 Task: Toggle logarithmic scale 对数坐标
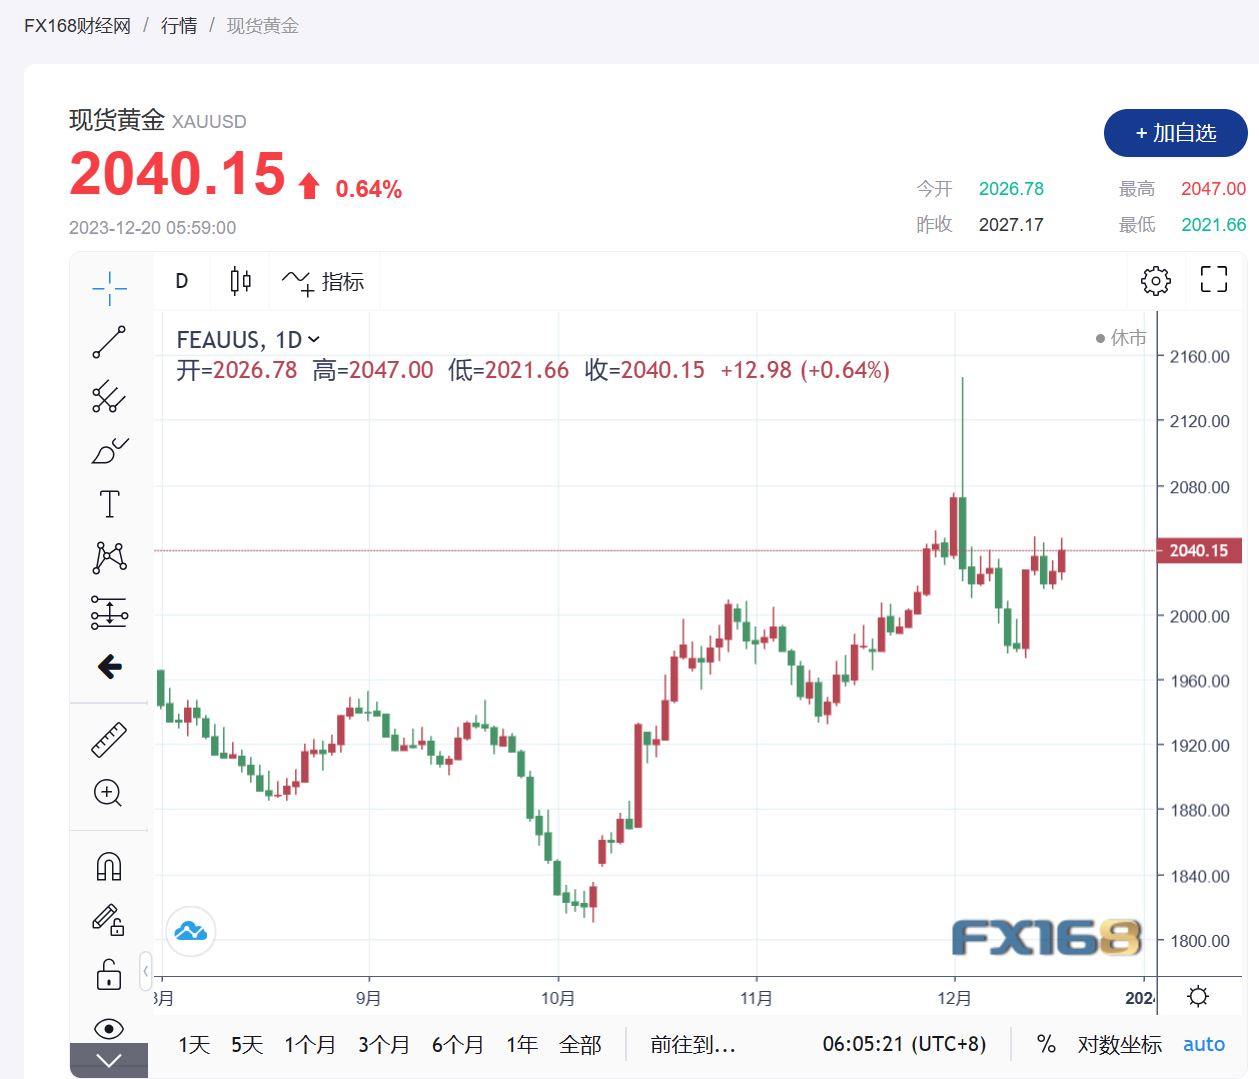click(1119, 1045)
